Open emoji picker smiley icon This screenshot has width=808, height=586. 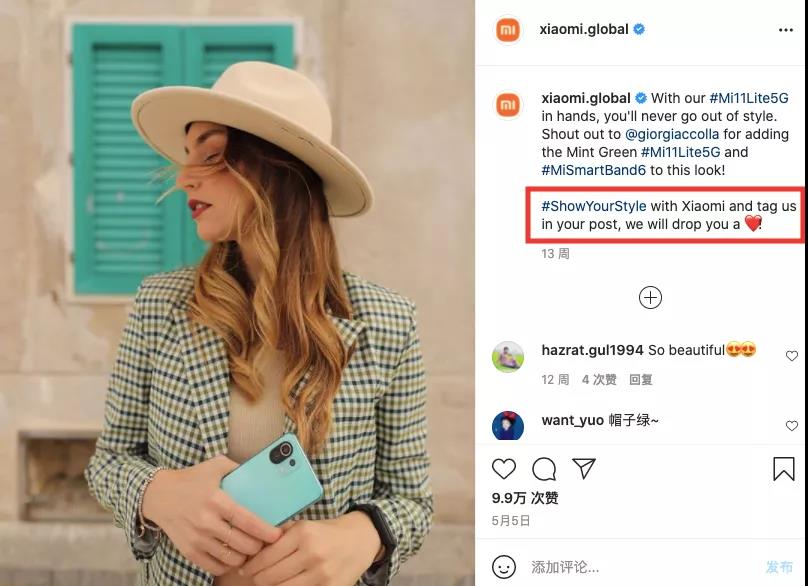tap(503, 567)
